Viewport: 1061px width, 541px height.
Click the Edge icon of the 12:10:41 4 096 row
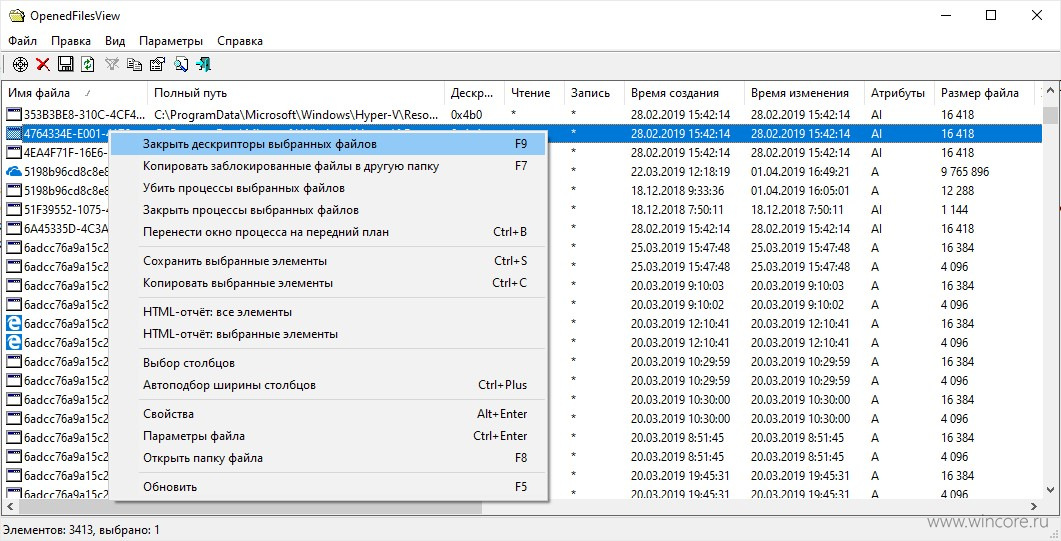point(14,342)
